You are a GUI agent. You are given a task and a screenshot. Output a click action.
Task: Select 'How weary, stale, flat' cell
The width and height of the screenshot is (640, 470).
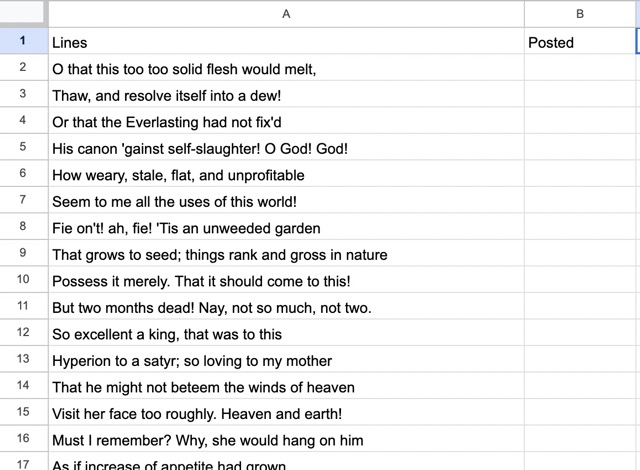[x=286, y=175]
